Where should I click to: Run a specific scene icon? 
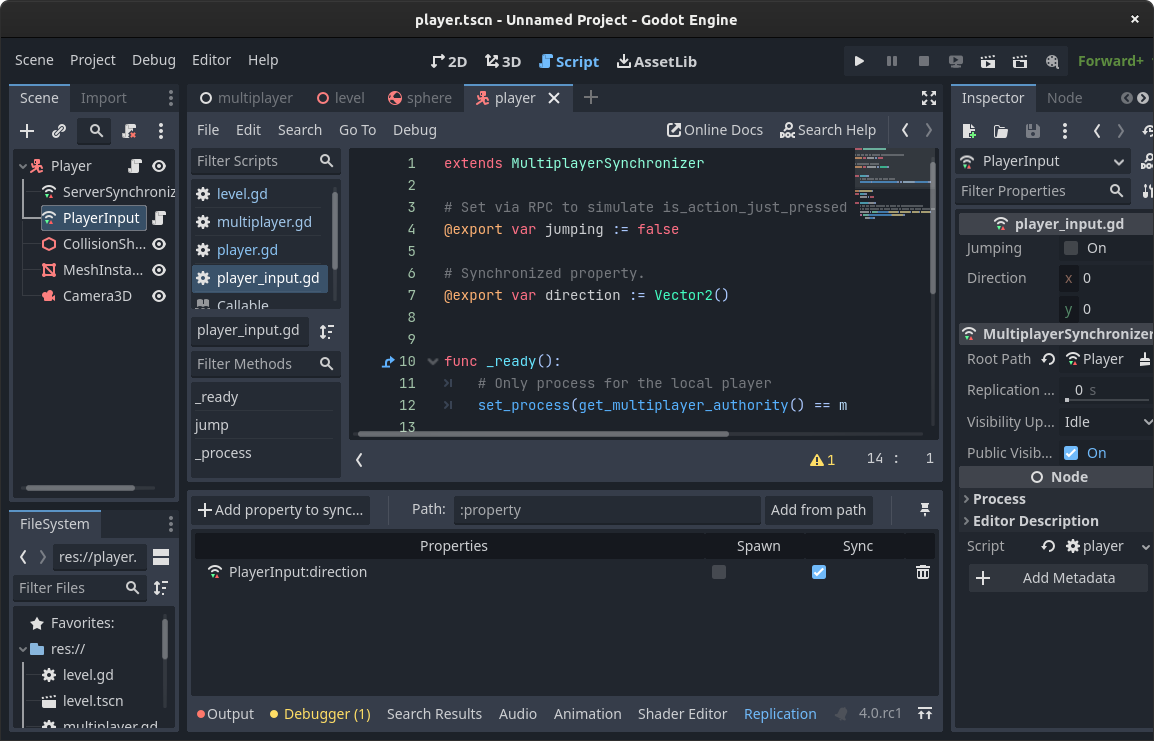(x=1020, y=61)
